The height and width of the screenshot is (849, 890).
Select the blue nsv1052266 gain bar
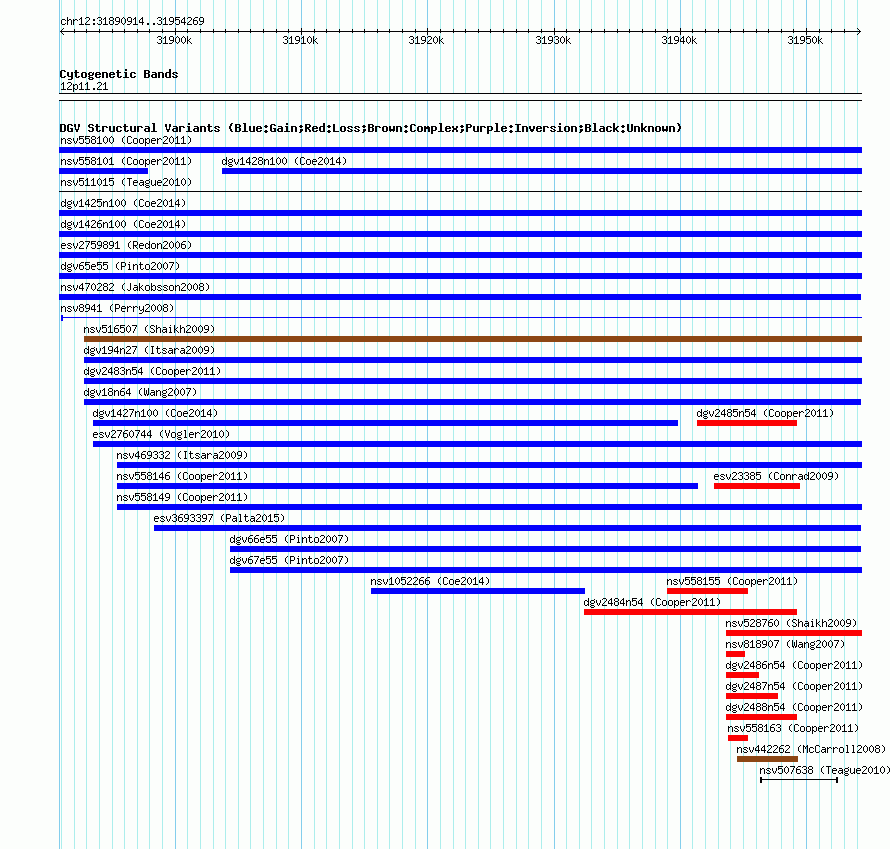[x=478, y=591]
